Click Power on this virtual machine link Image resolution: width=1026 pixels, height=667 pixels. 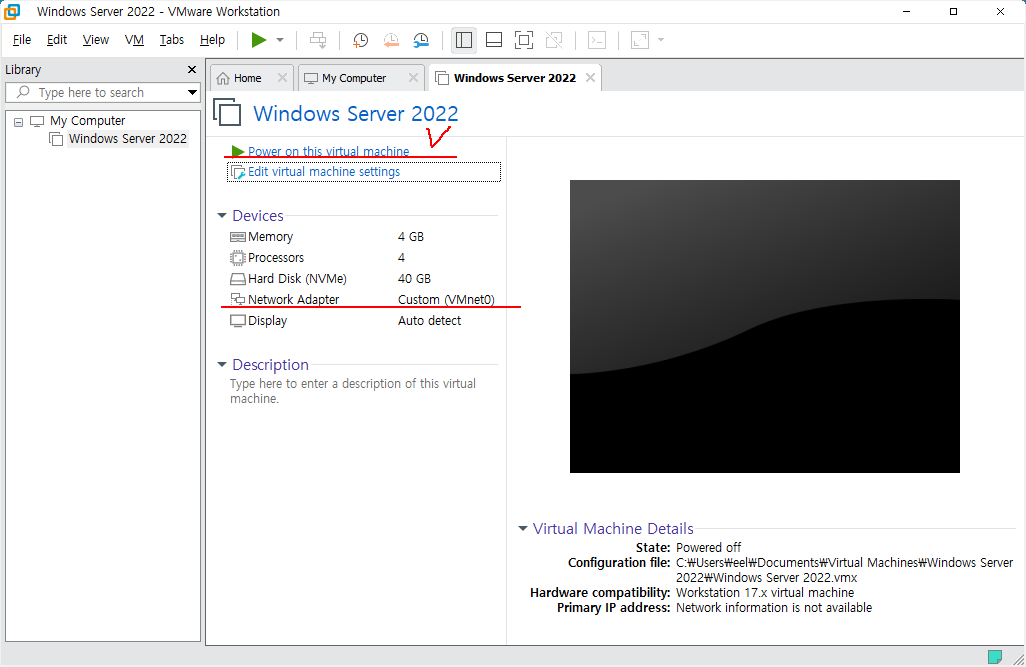click(x=328, y=151)
